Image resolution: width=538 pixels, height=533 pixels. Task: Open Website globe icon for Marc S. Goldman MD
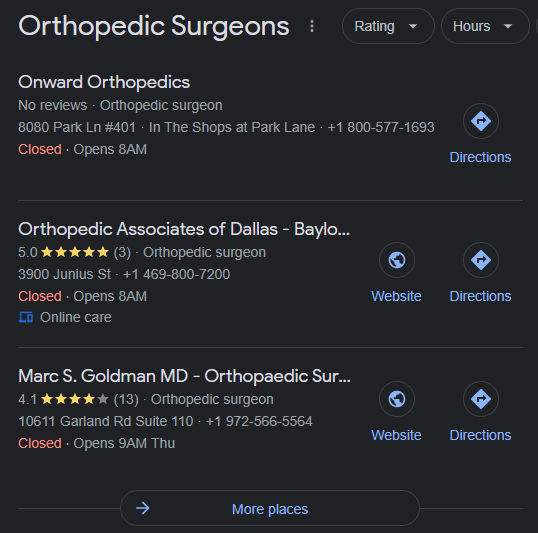pos(397,399)
